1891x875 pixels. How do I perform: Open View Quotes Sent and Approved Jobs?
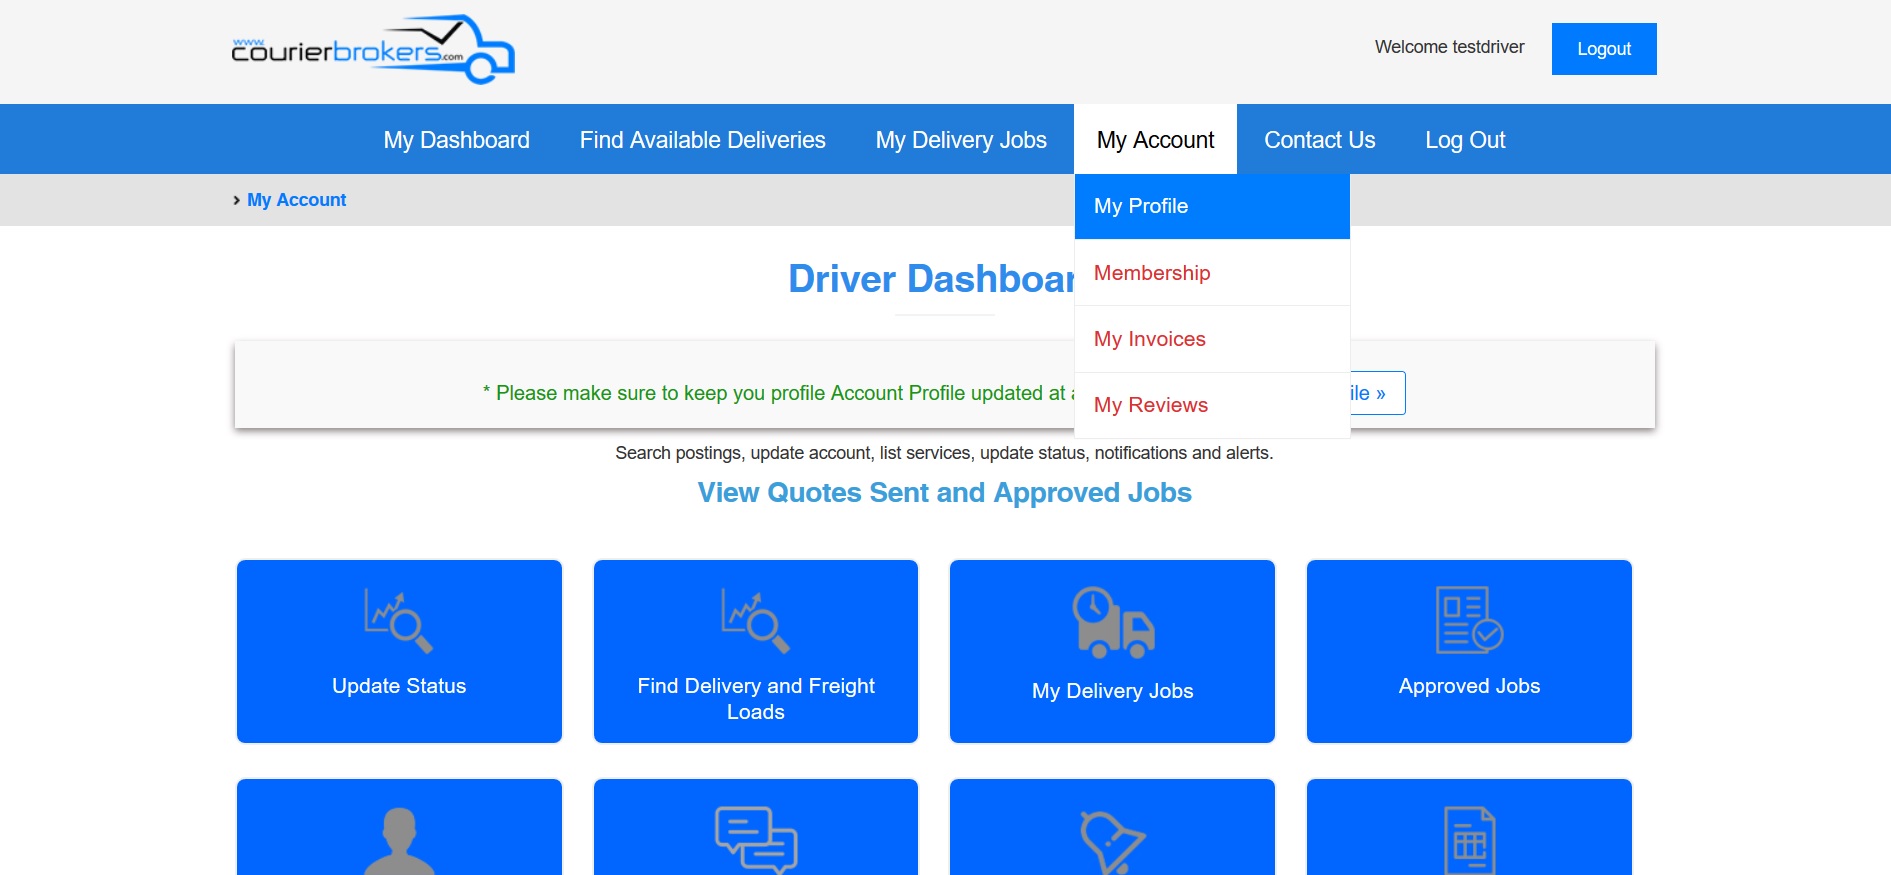[944, 493]
